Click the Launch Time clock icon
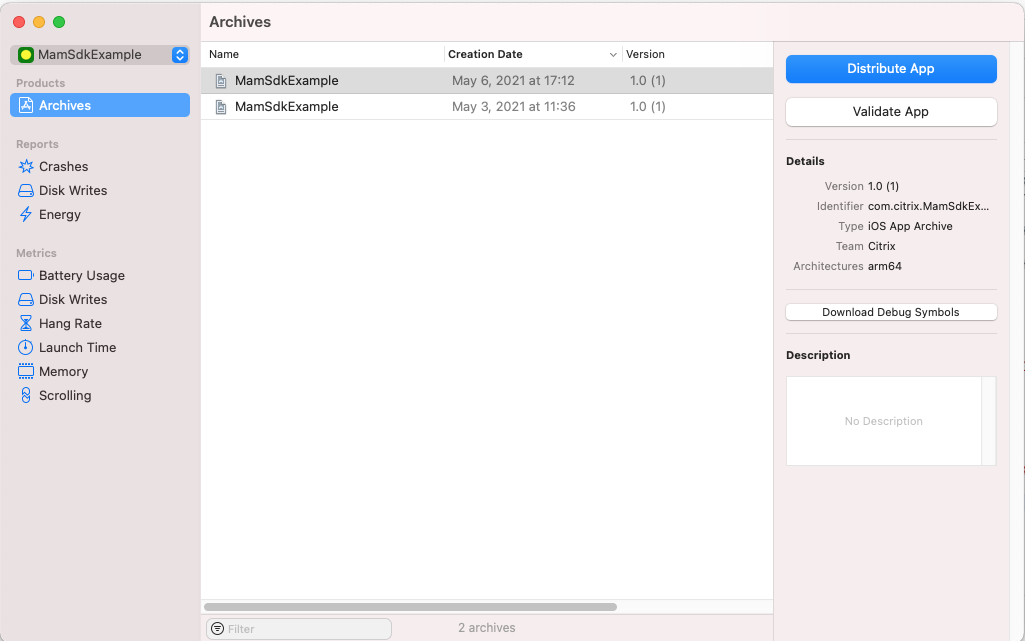1025x641 pixels. pyautogui.click(x=26, y=348)
